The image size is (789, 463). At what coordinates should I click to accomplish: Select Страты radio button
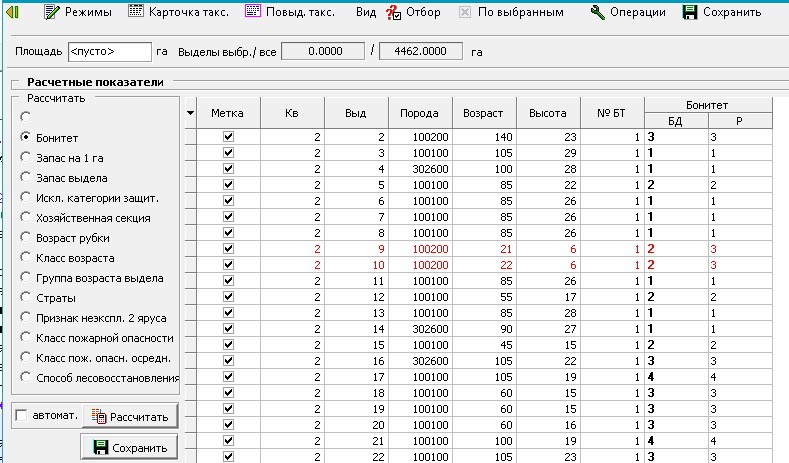(x=25, y=297)
